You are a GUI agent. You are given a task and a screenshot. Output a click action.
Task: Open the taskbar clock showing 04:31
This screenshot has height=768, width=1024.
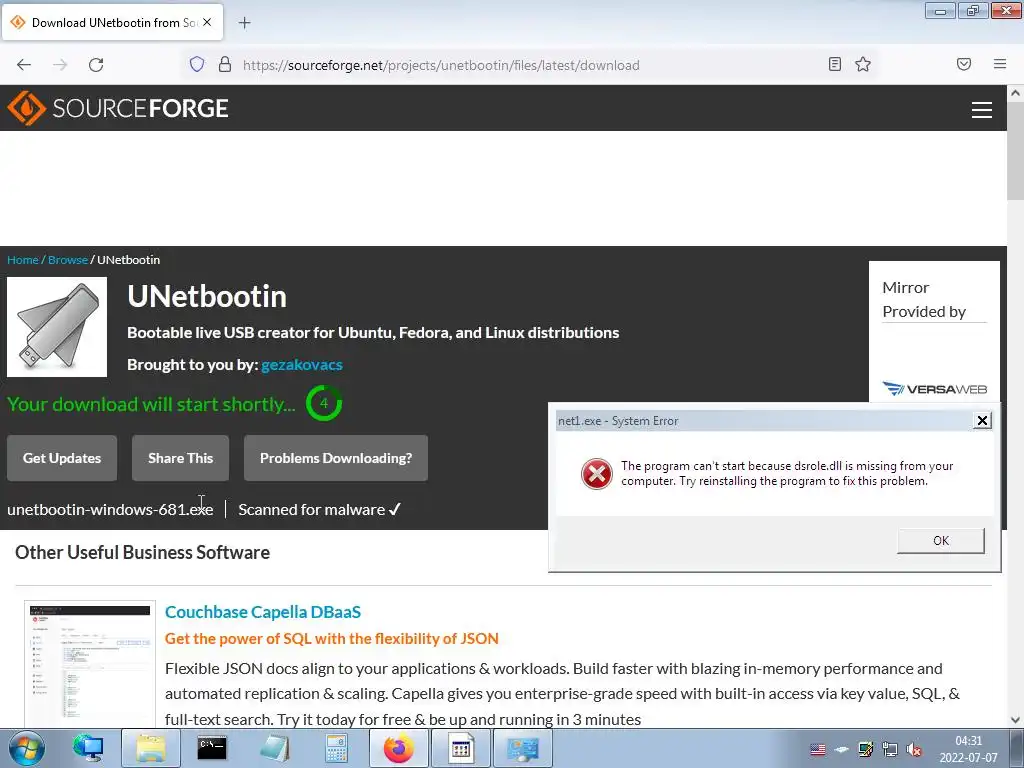[968, 749]
